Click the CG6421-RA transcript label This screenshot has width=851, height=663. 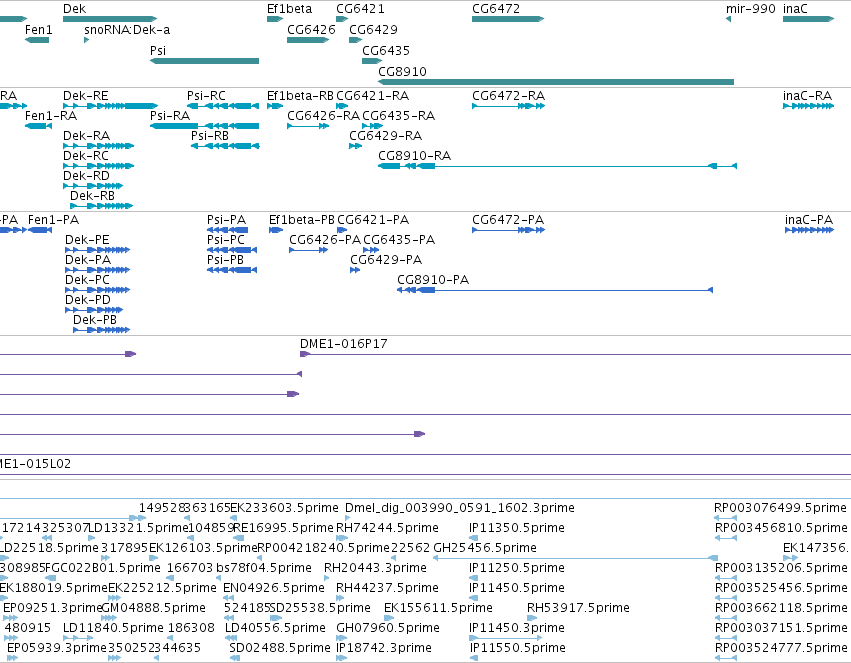coord(373,96)
